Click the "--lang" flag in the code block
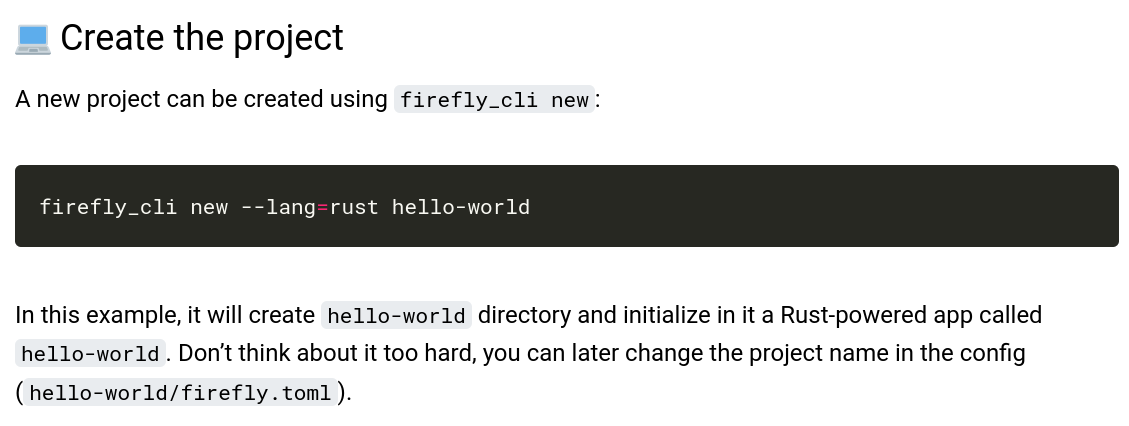 [x=278, y=207]
